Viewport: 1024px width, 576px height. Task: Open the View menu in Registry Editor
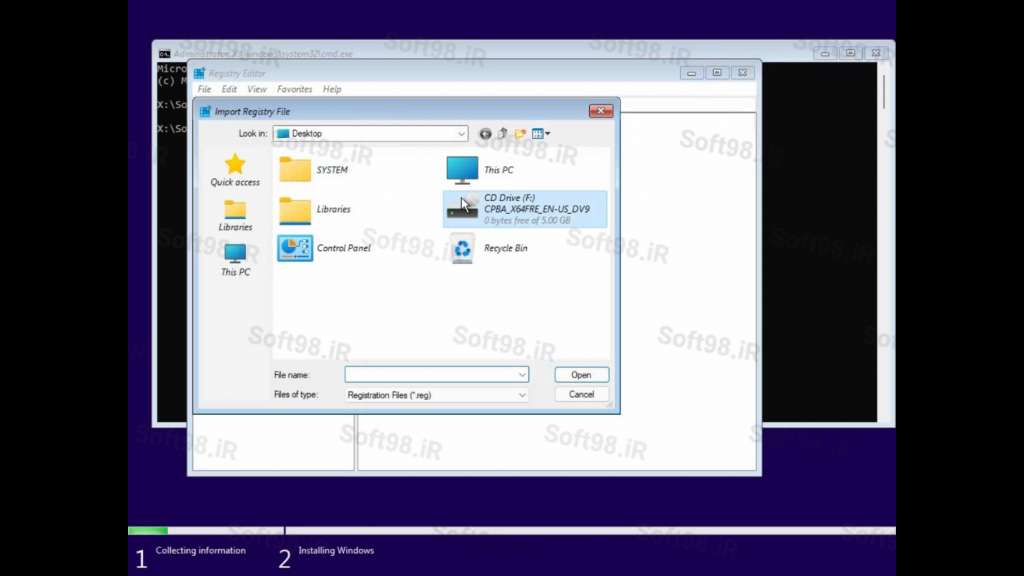257,89
